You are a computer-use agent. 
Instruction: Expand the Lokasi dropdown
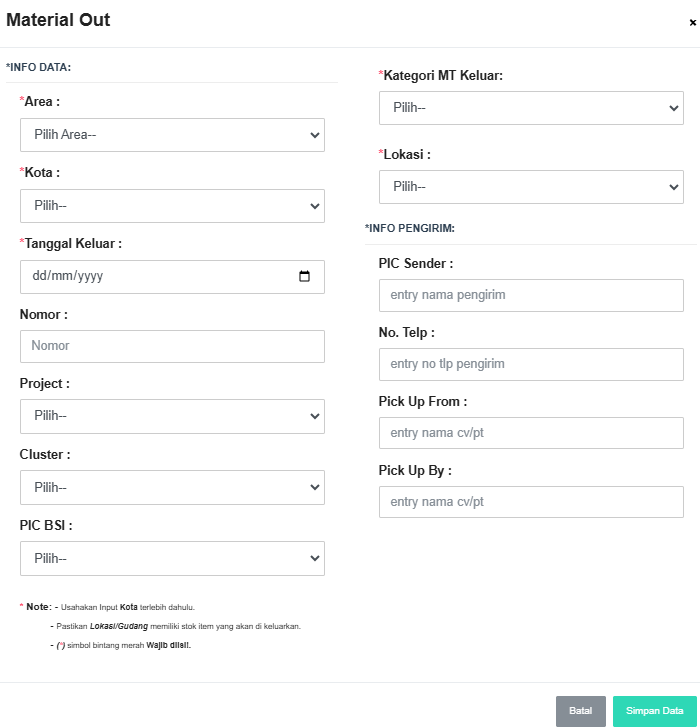click(x=531, y=187)
